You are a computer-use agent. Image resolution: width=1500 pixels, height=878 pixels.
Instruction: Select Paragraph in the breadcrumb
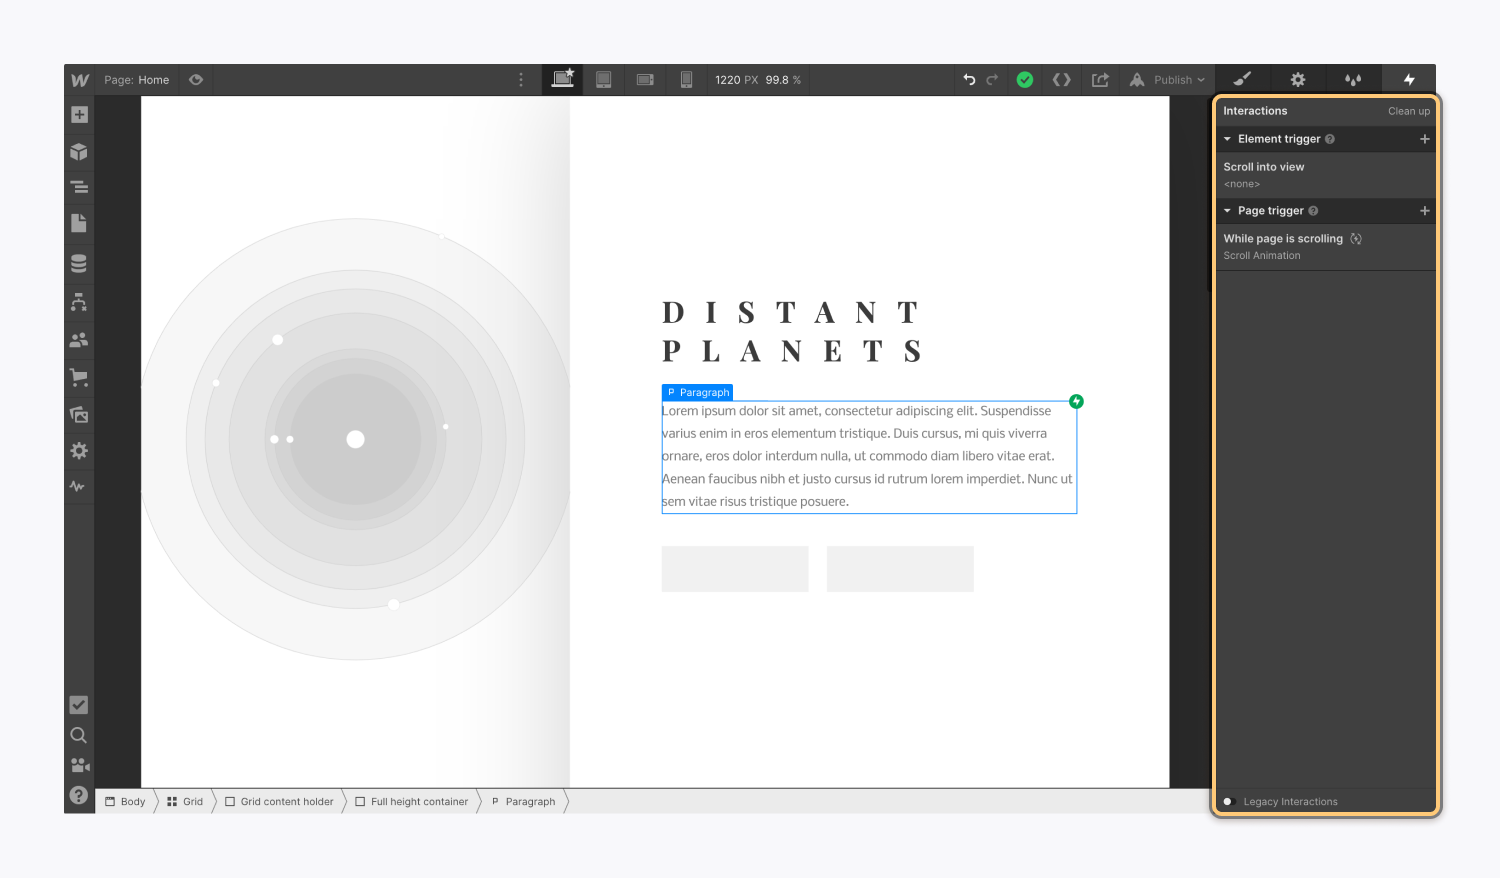coord(523,802)
